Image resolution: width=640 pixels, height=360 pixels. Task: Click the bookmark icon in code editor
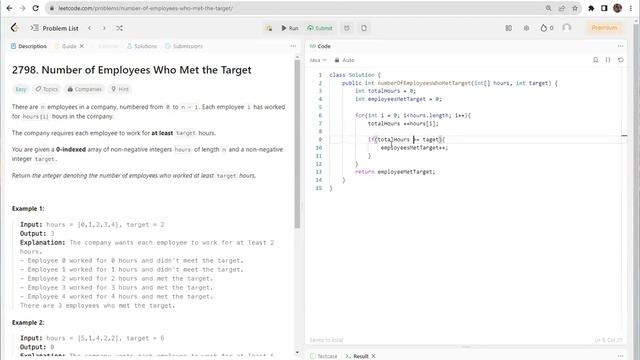tap(596, 60)
